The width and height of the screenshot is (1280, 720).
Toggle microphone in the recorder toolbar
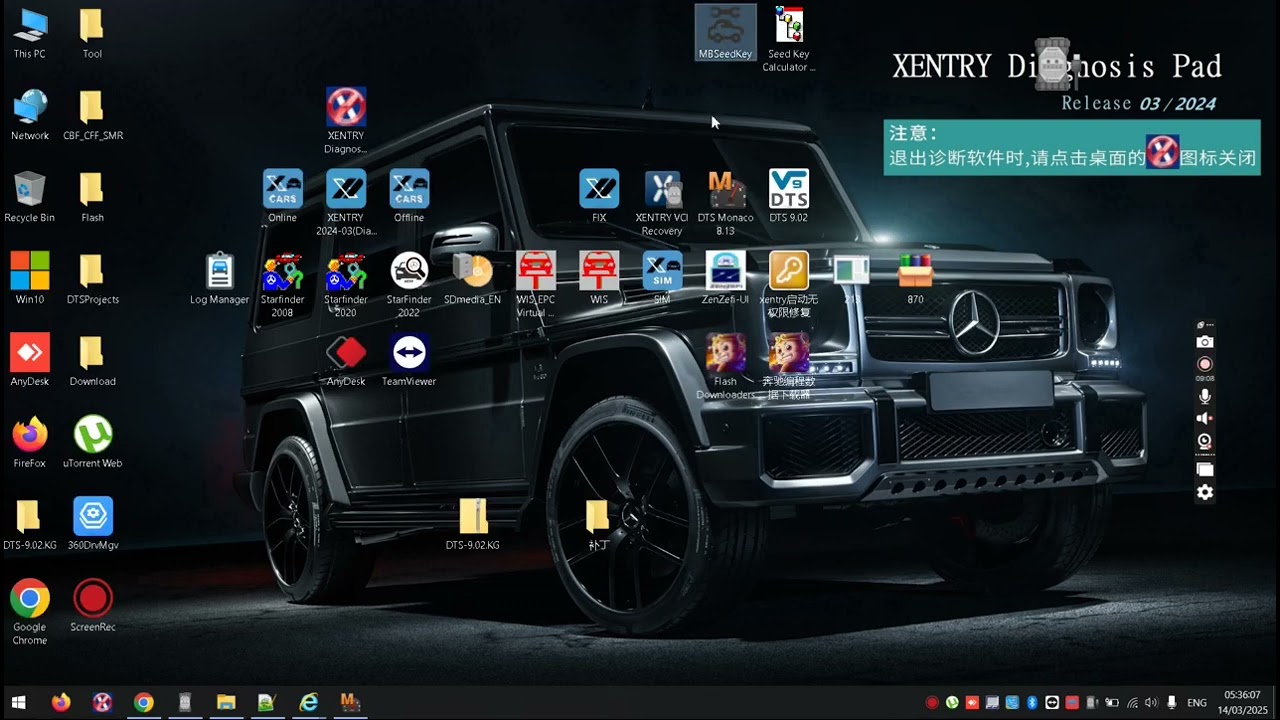[1205, 397]
